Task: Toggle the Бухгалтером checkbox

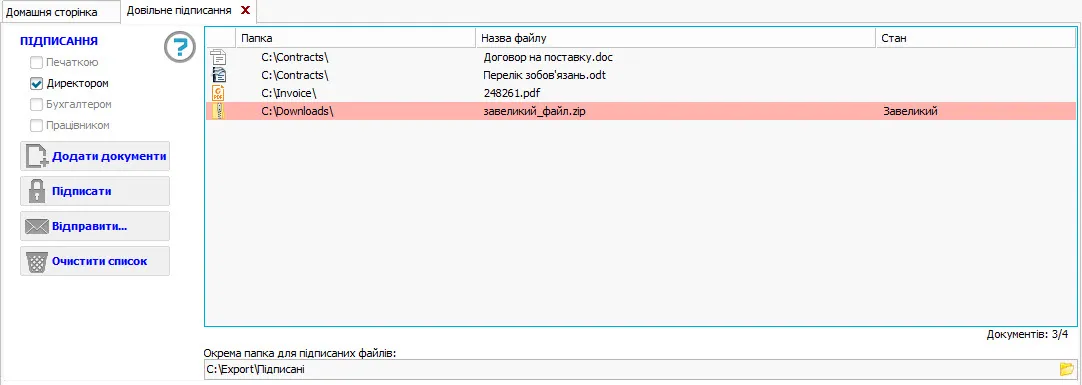Action: 37,104
